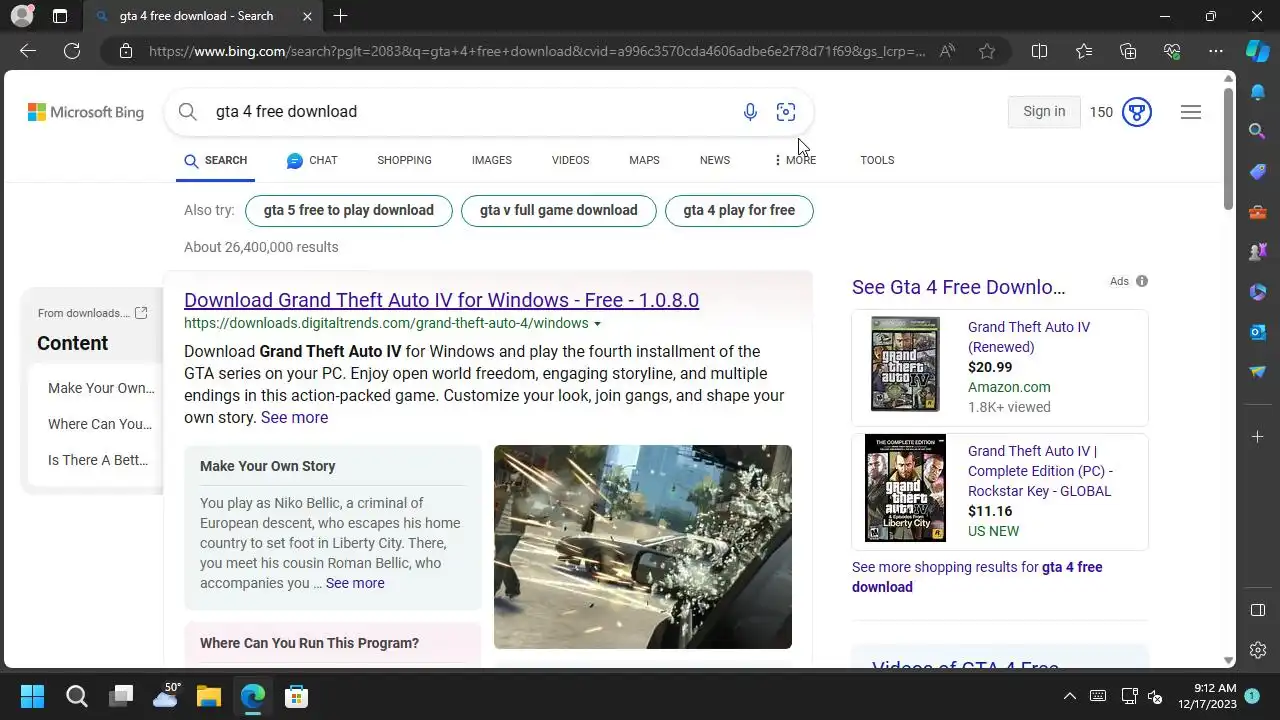Switch to the CHAT tab

tap(312, 160)
